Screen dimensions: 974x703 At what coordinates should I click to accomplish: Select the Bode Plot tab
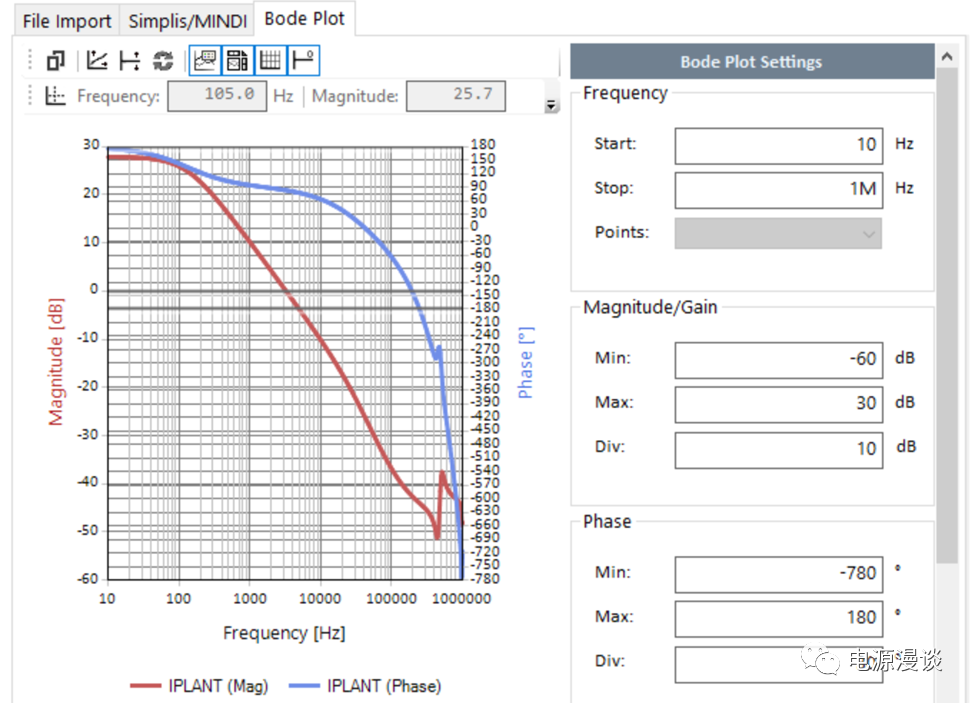[304, 19]
